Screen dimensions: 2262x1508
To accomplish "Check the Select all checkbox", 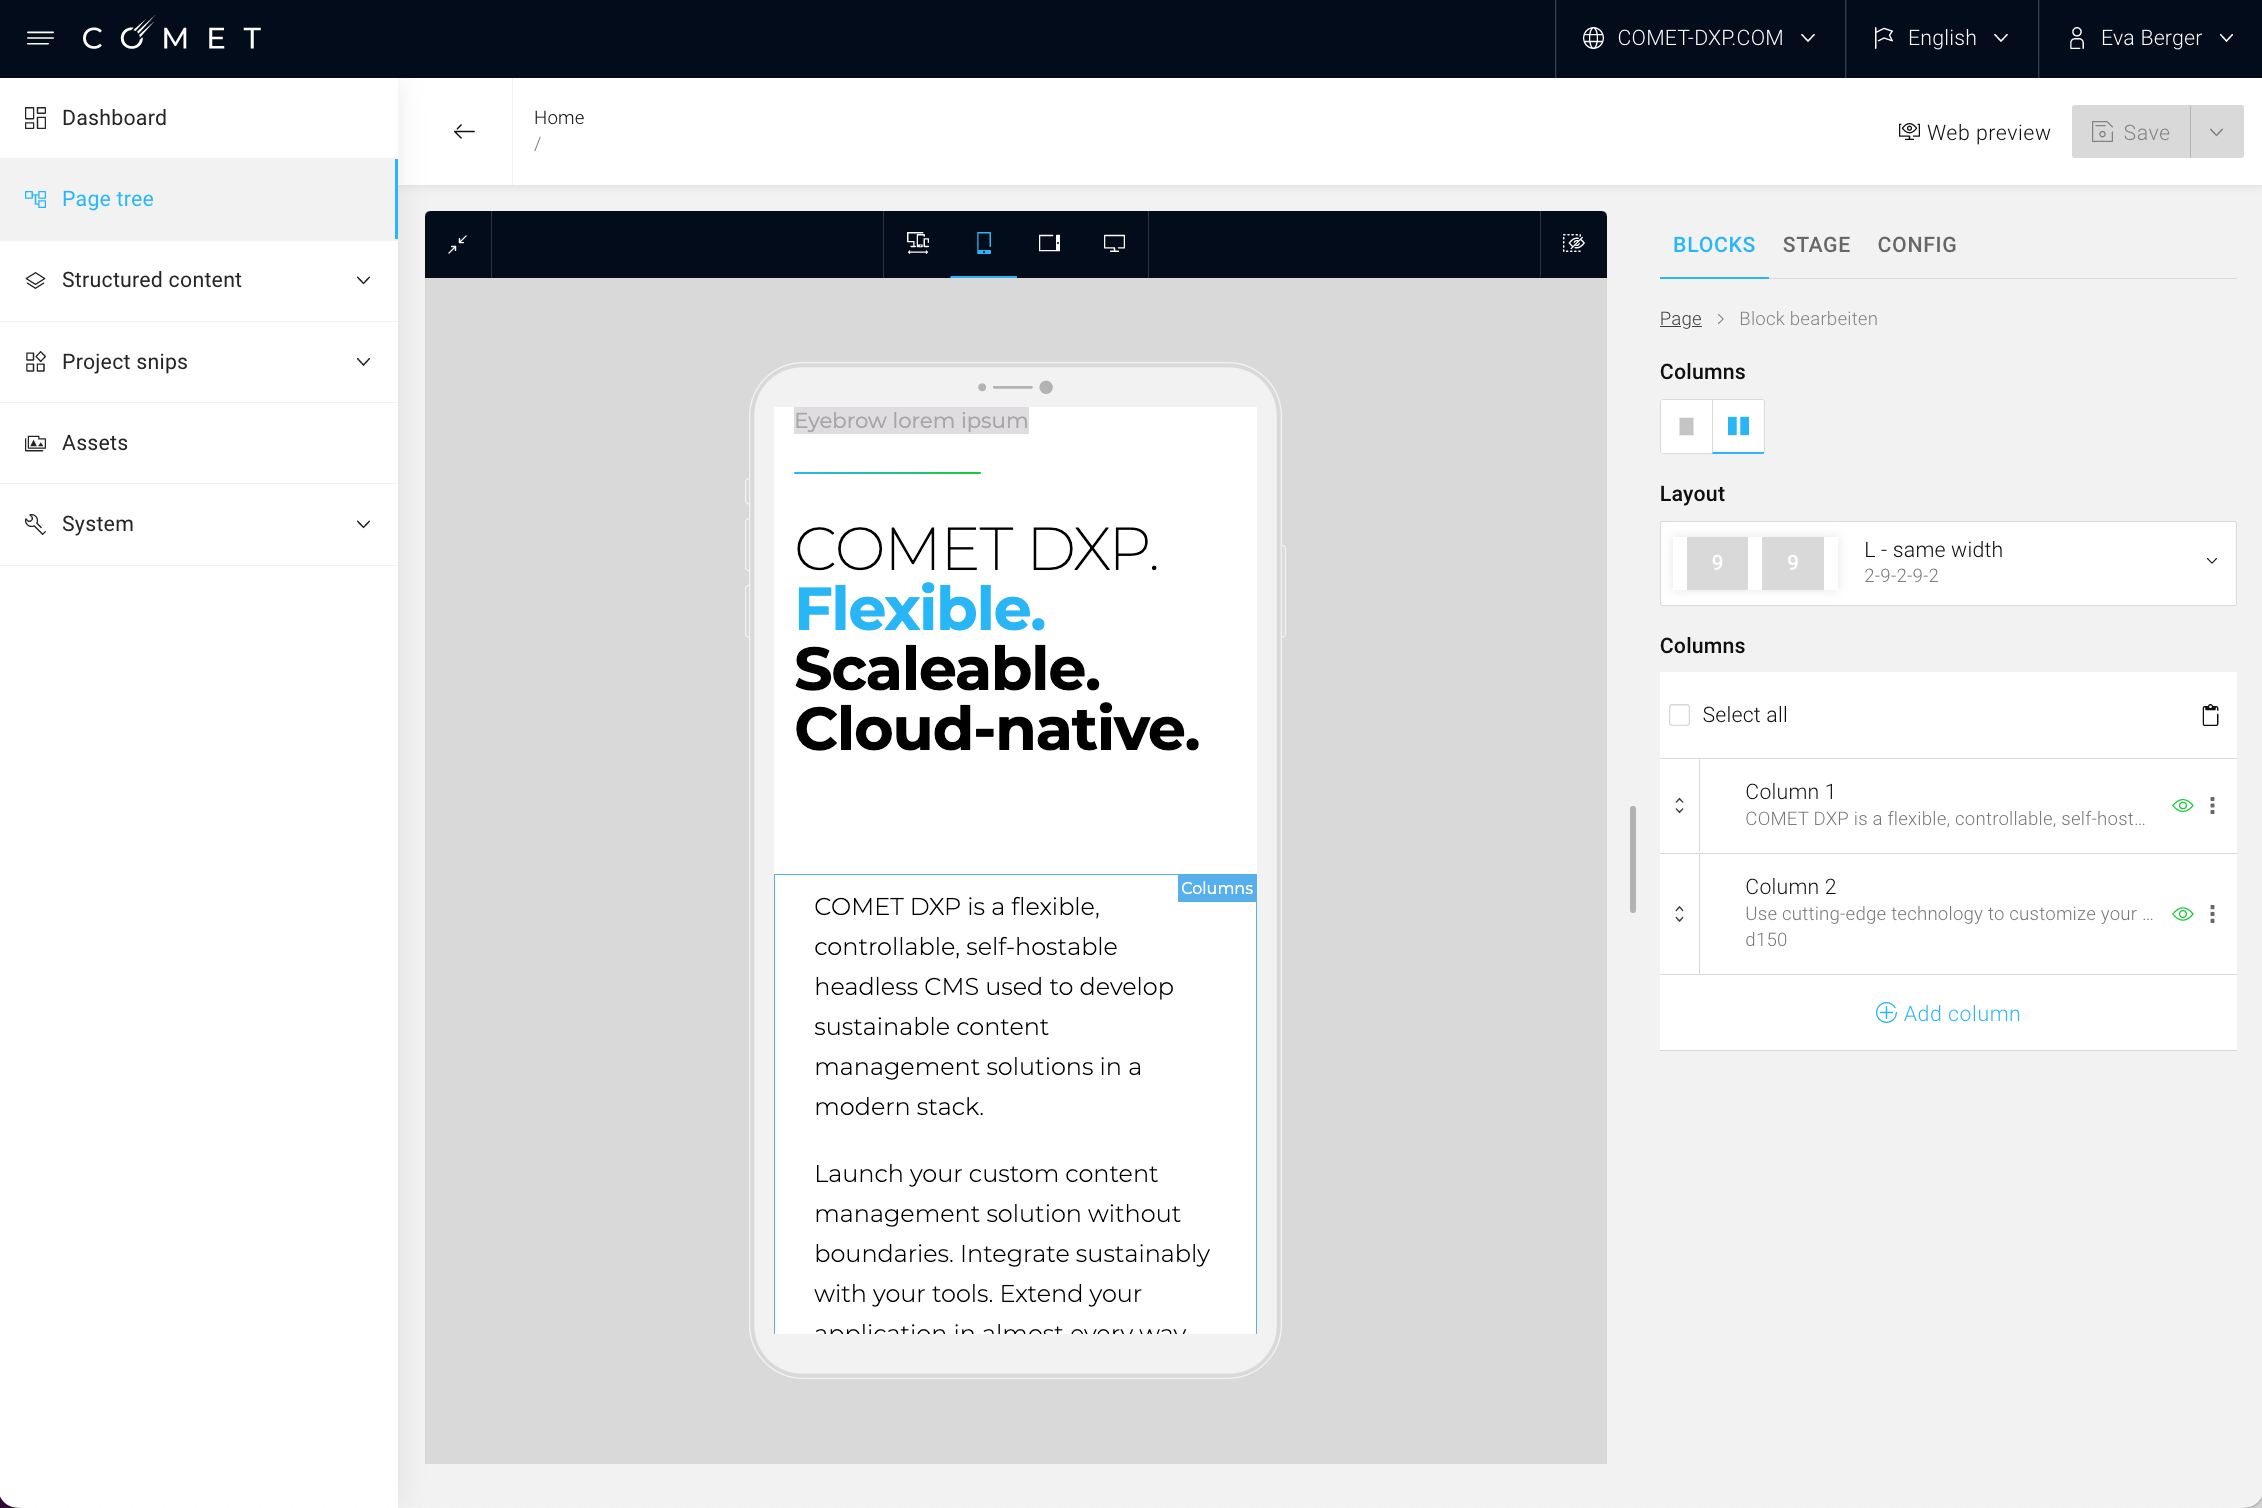I will pyautogui.click(x=1680, y=715).
